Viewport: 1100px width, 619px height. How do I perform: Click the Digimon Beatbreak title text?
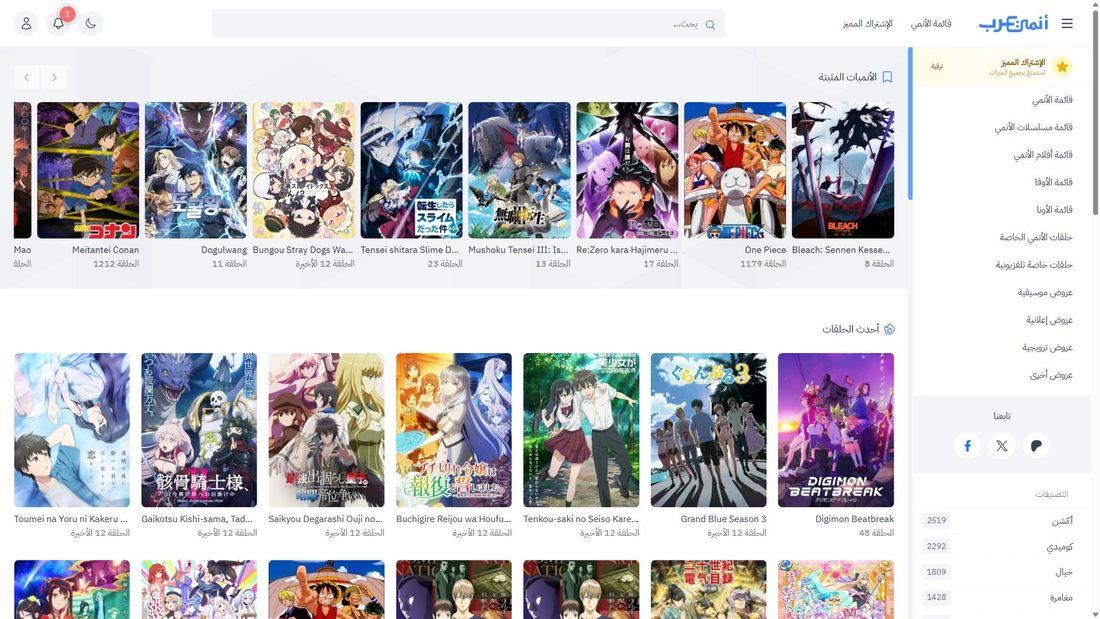854,519
